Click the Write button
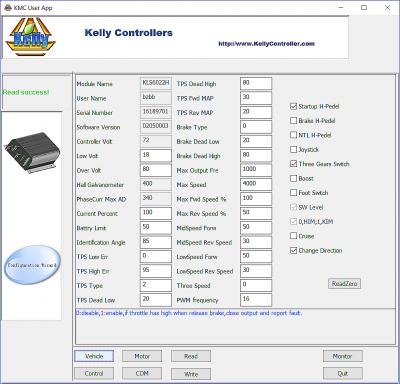This screenshot has width=400, height=384. [x=191, y=374]
